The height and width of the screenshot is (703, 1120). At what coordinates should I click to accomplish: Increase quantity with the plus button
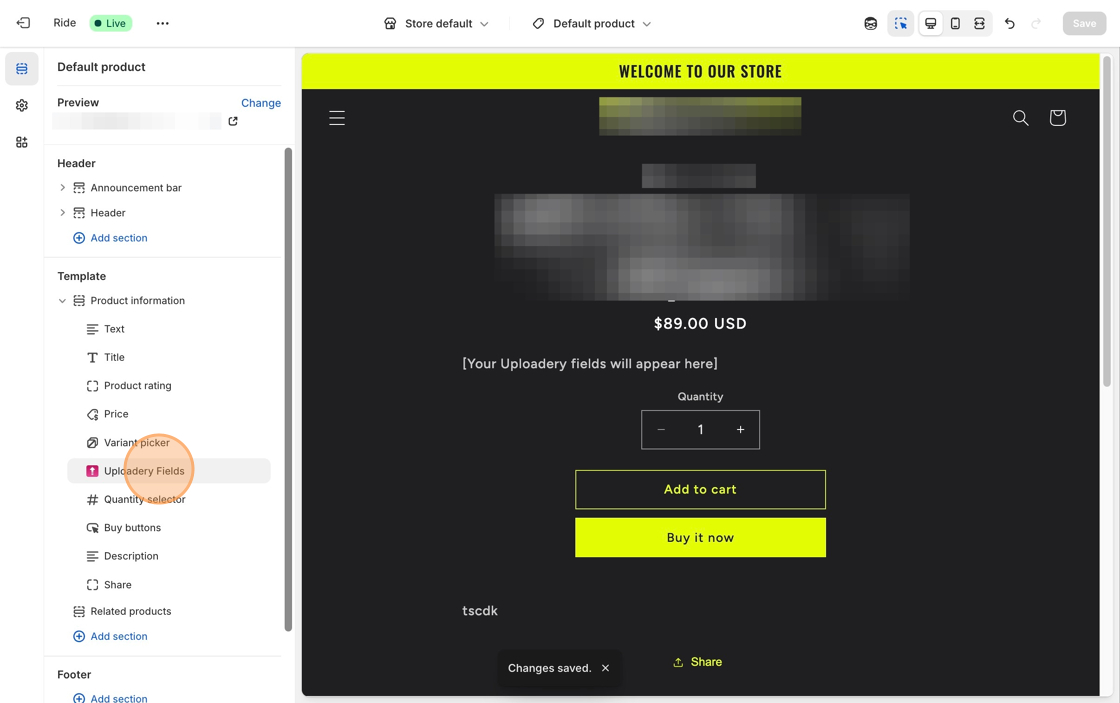tap(741, 429)
